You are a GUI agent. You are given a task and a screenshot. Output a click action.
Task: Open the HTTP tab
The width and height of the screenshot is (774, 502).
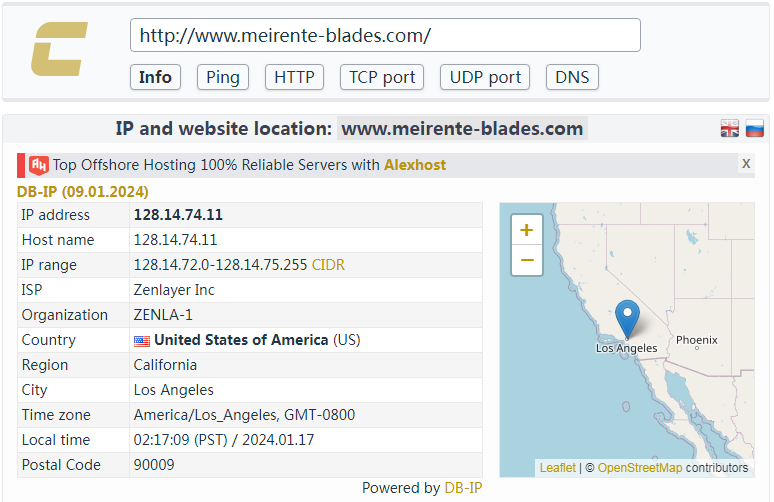point(294,77)
